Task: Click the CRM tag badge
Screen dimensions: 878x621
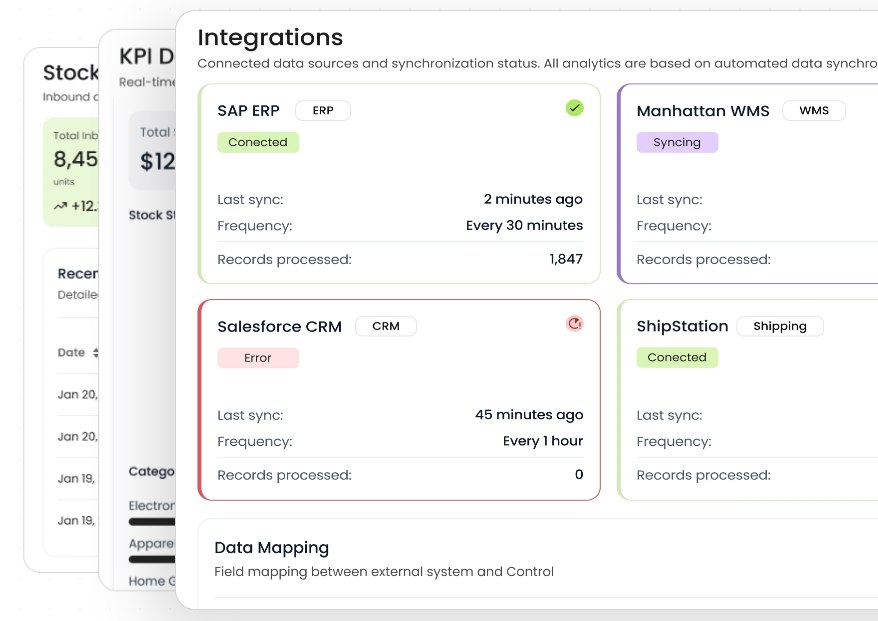Action: click(x=386, y=326)
